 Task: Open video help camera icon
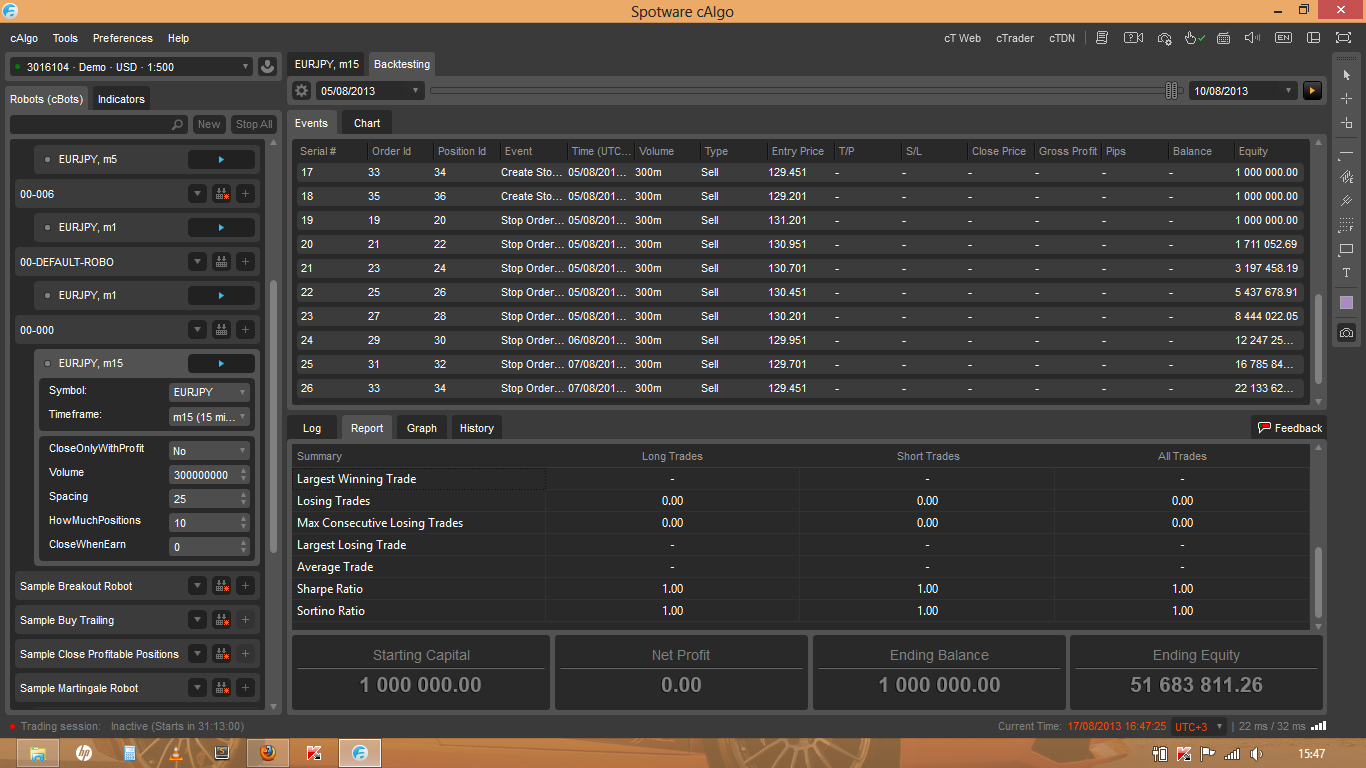(1133, 38)
